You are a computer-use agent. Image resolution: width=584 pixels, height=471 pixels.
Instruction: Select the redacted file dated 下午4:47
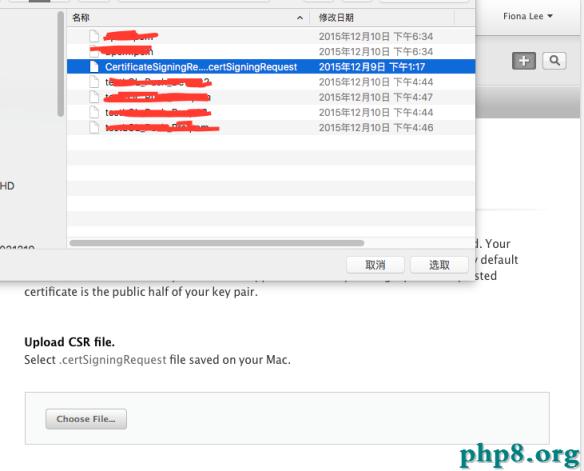(271, 97)
